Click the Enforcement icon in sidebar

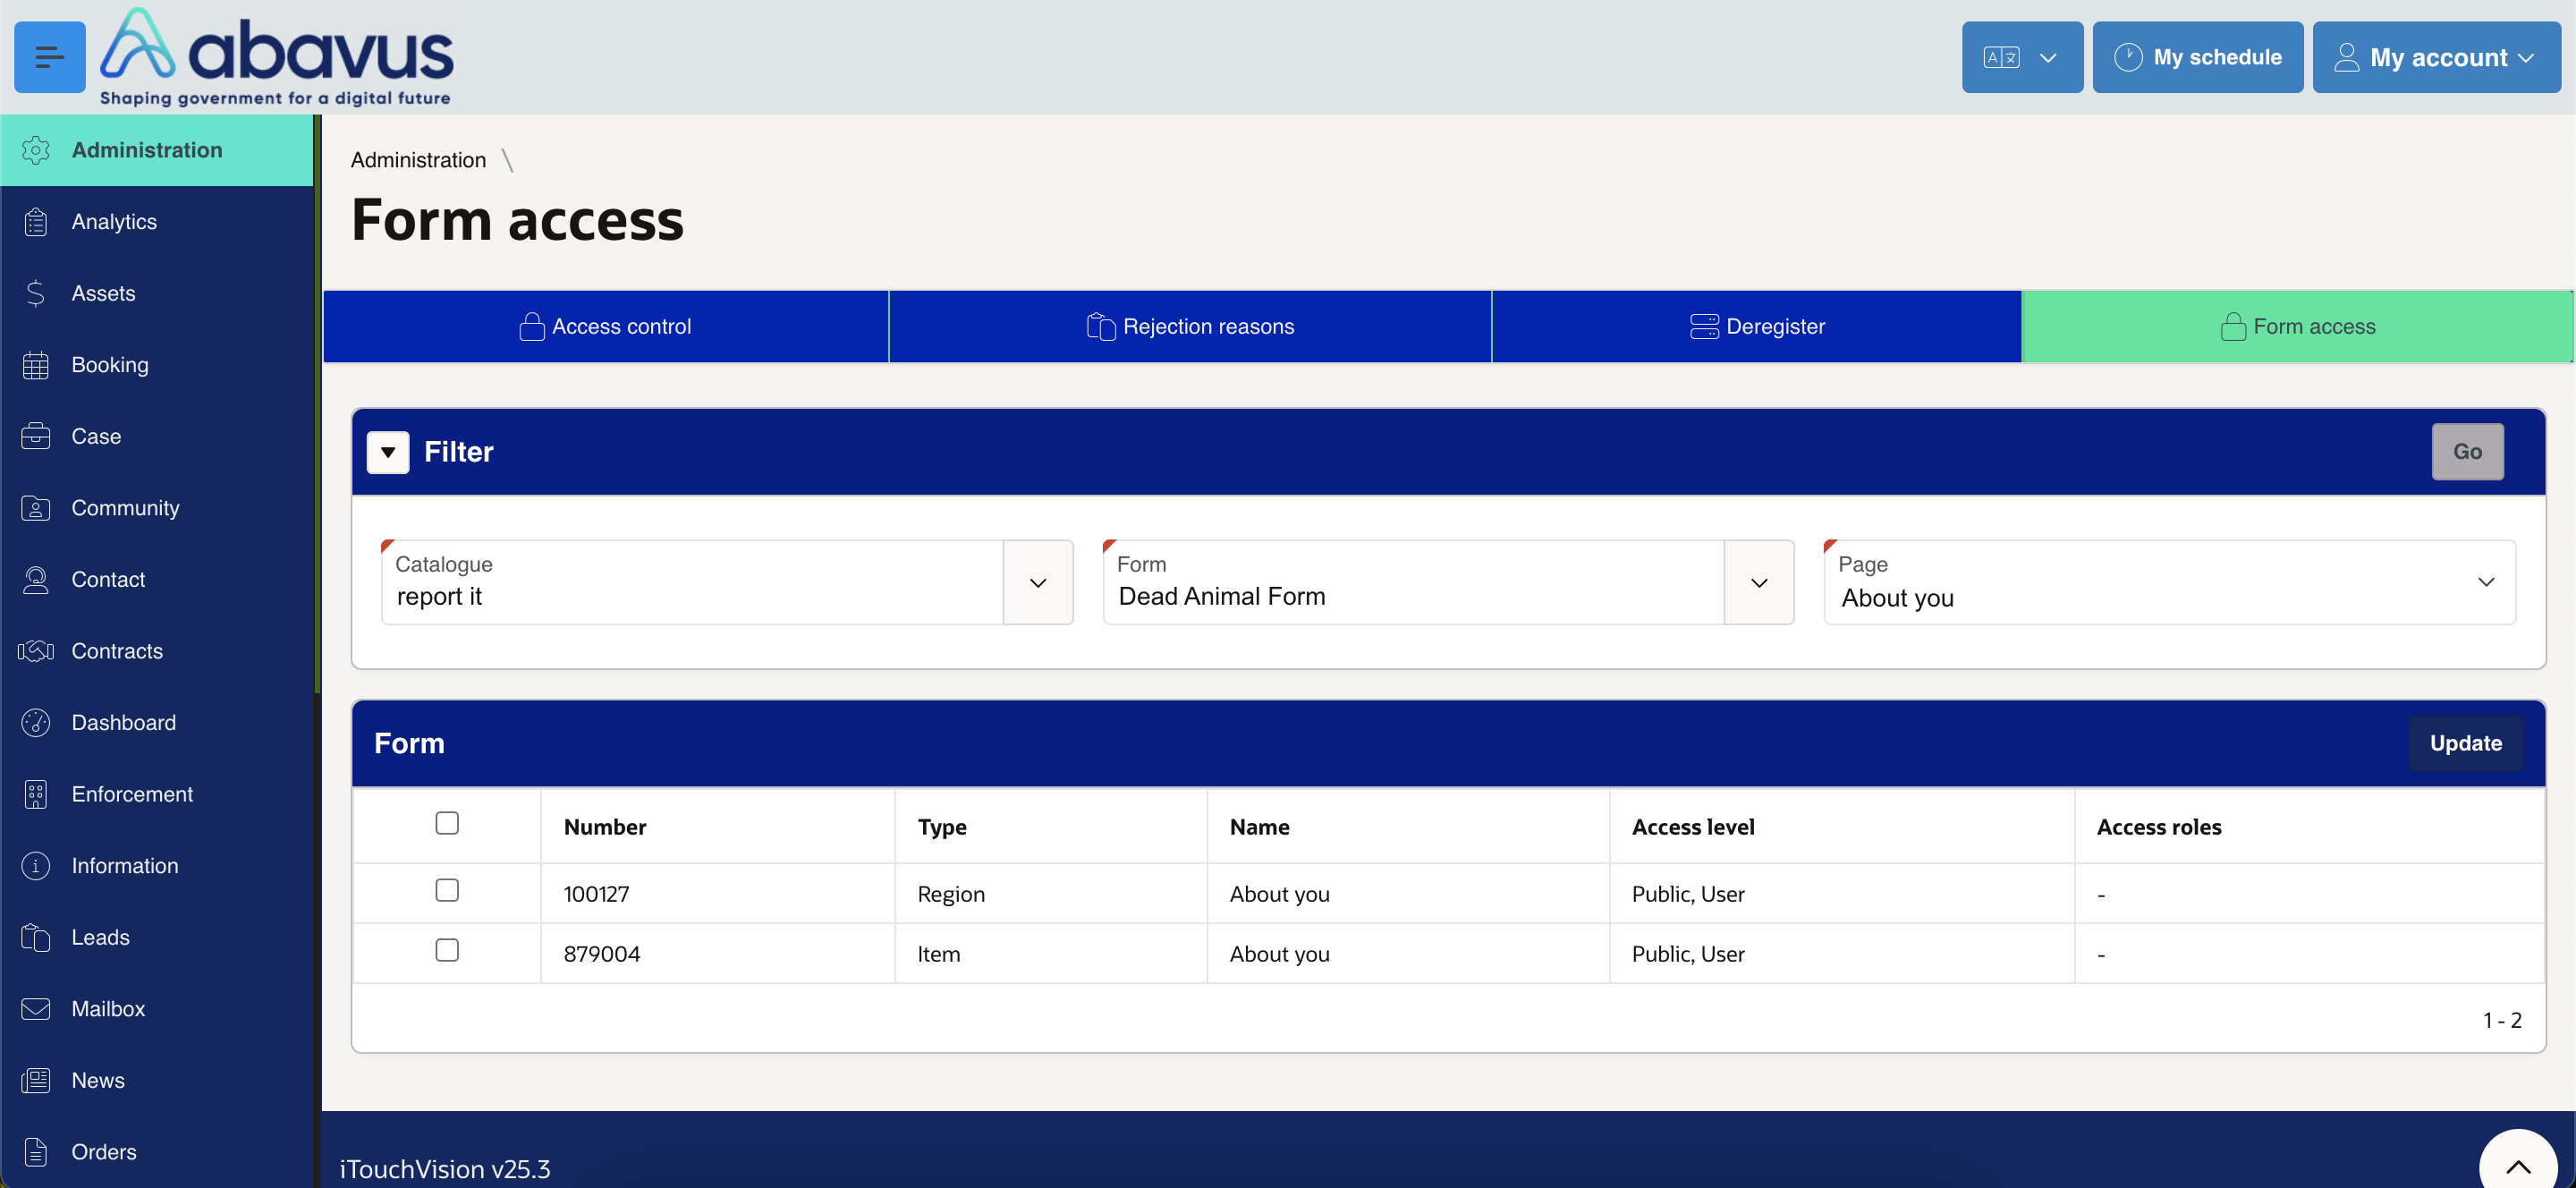click(36, 794)
